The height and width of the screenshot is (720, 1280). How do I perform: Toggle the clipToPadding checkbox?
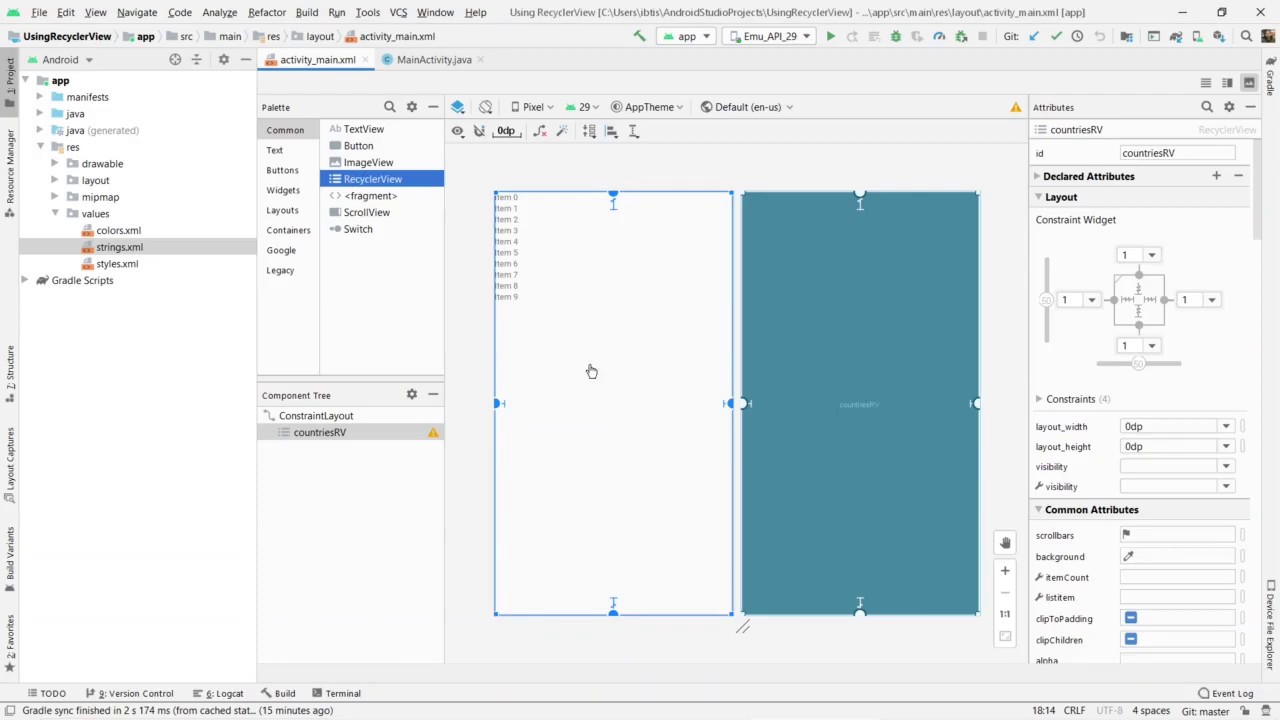tap(1131, 618)
